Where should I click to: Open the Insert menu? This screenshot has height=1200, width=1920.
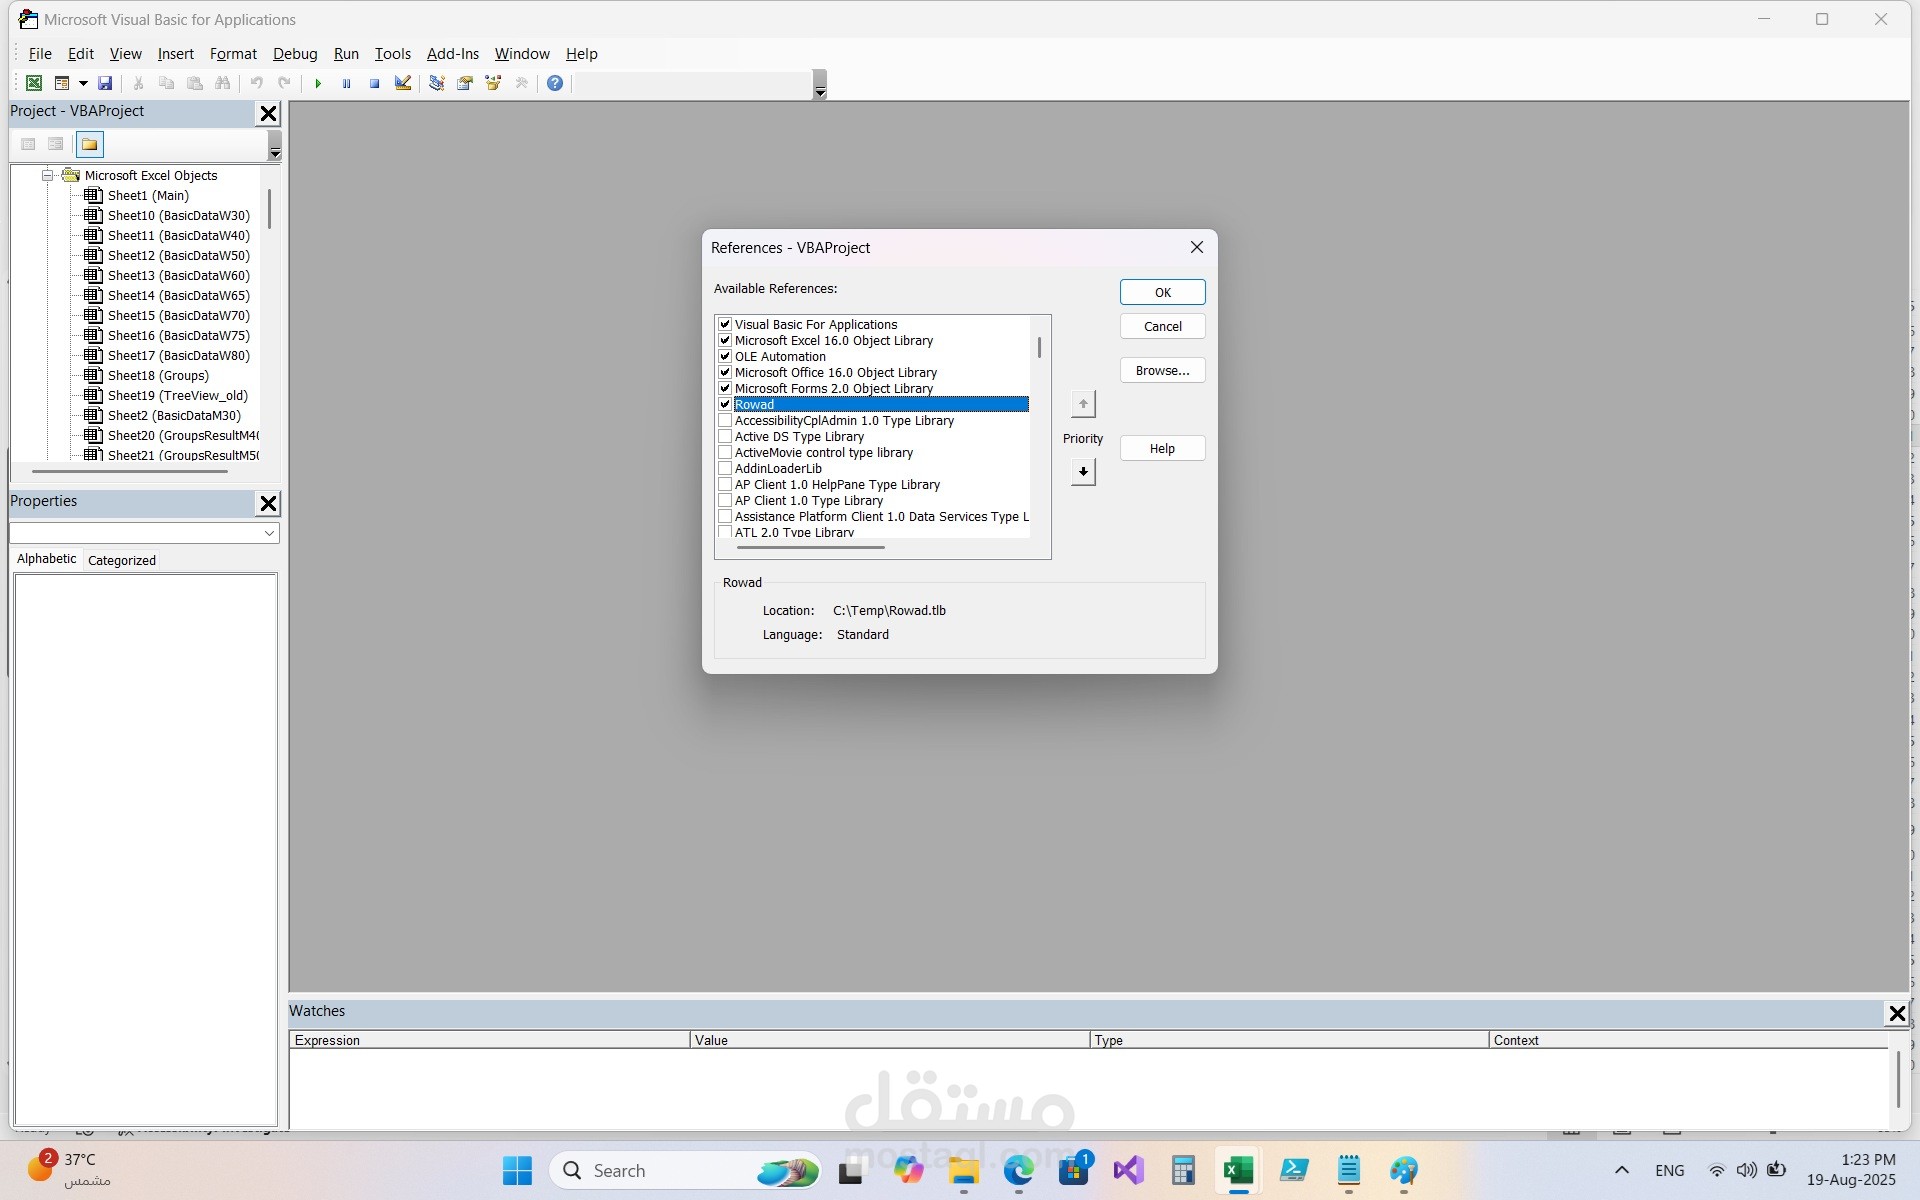click(x=175, y=54)
